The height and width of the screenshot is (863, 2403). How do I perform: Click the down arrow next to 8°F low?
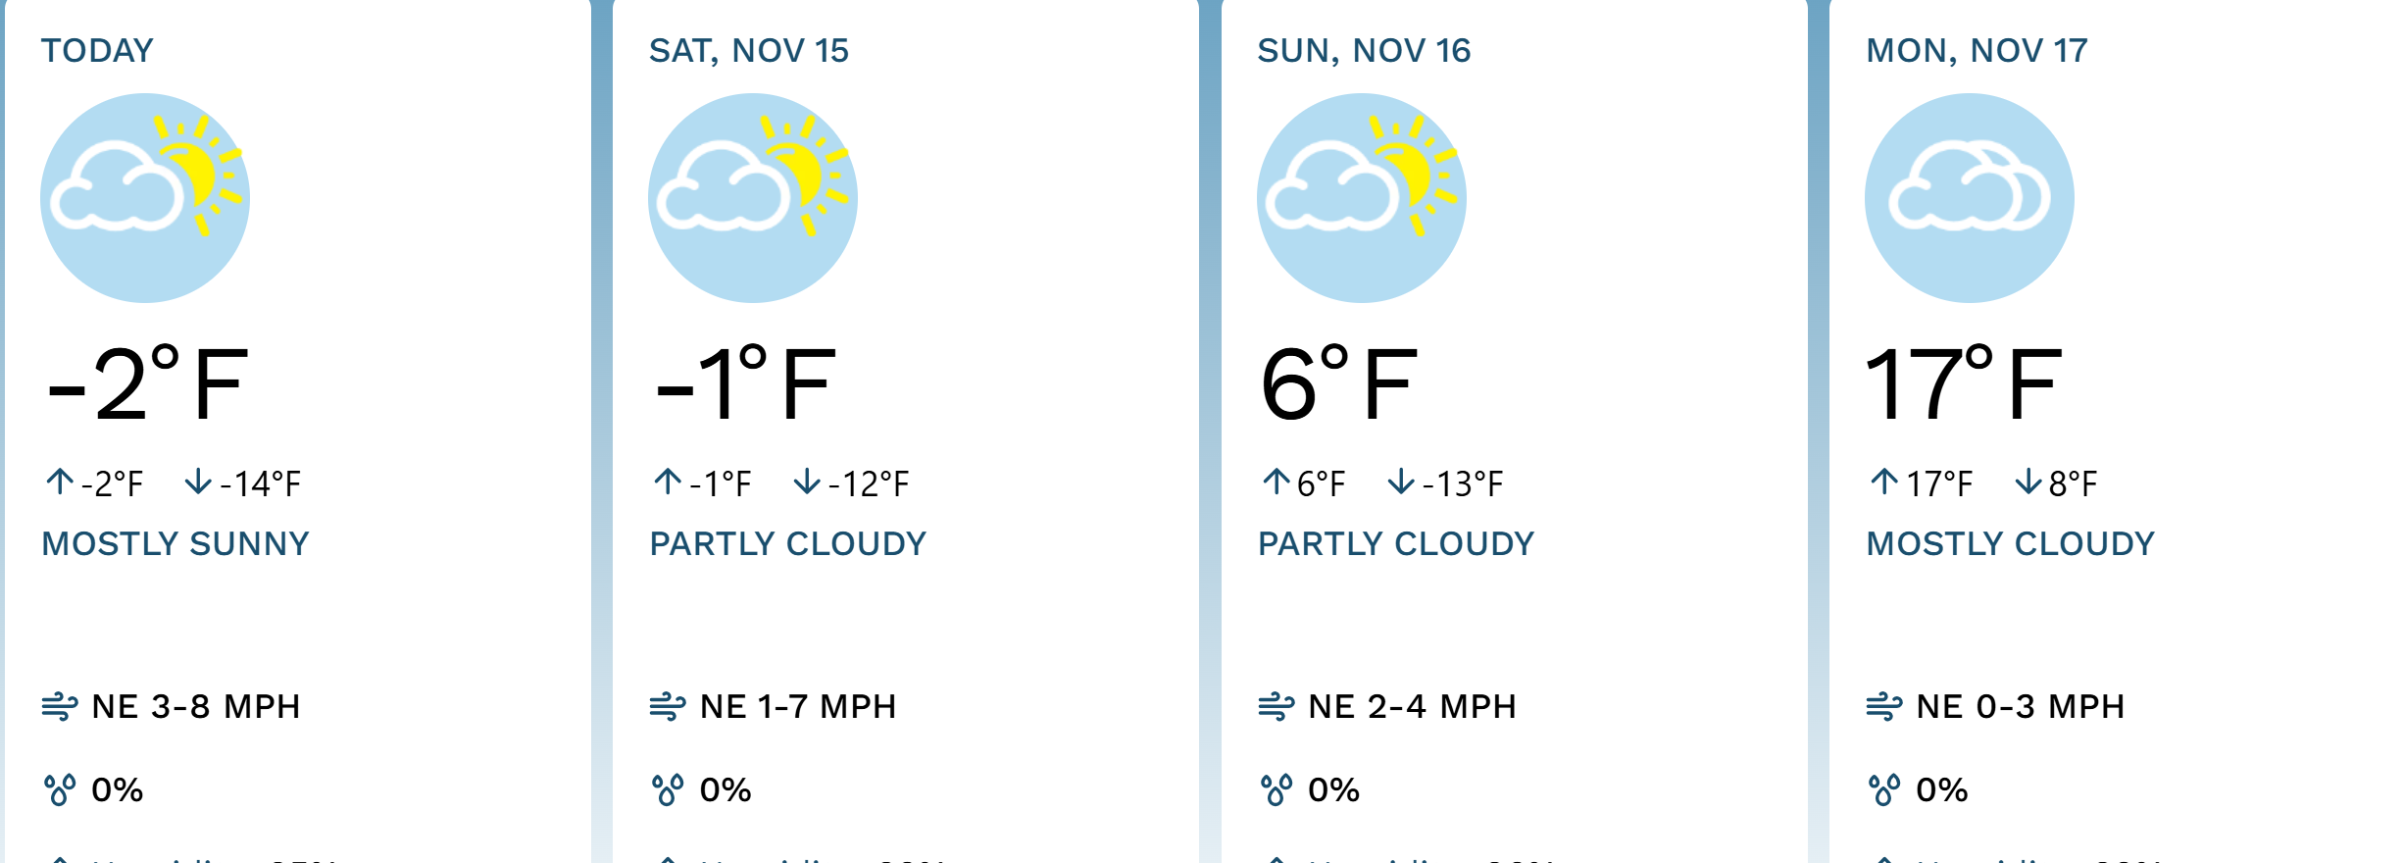[x=2027, y=482]
